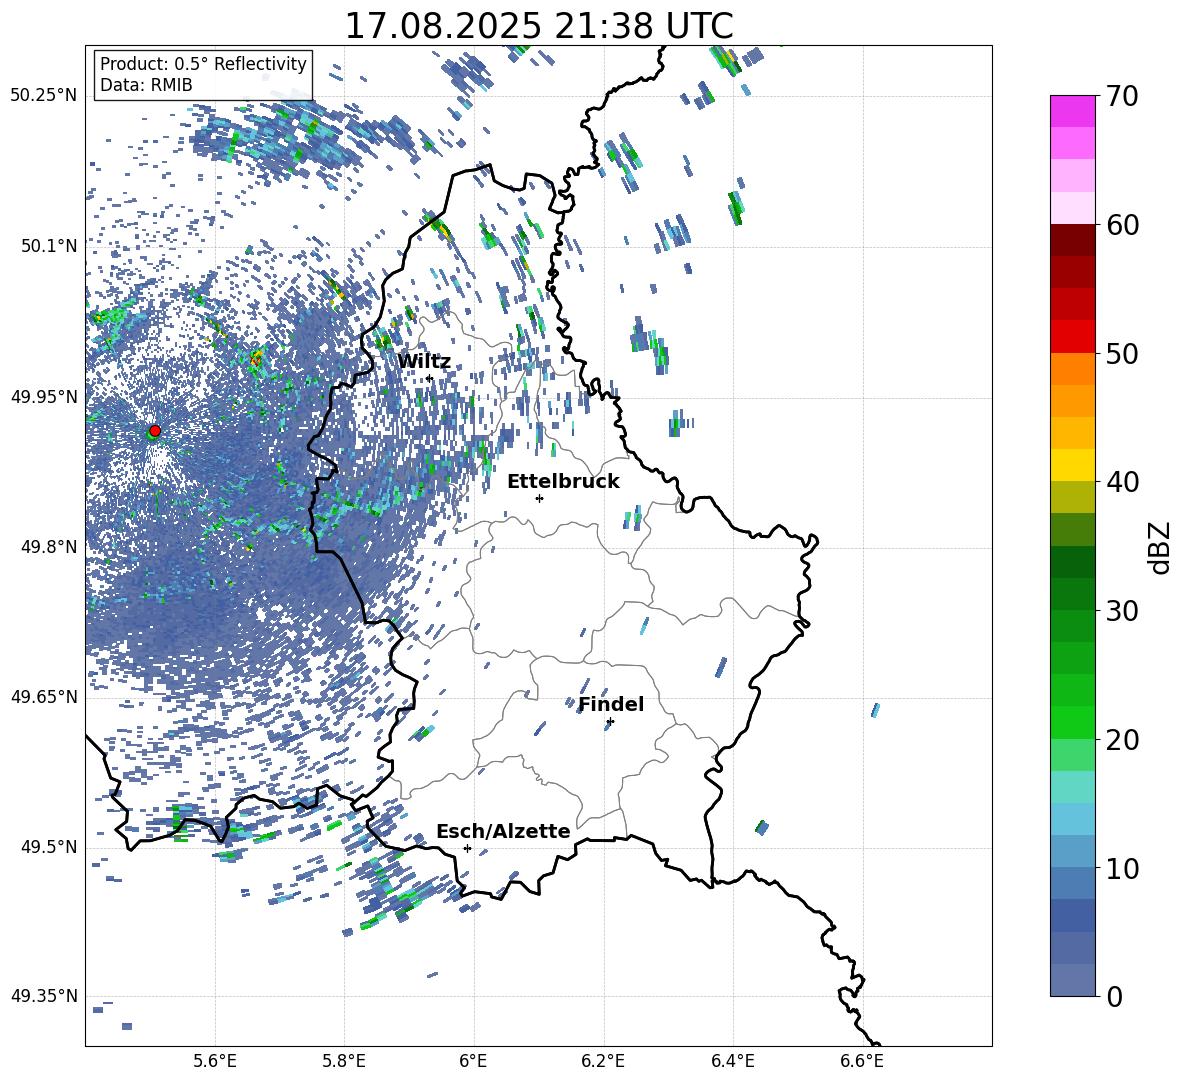This screenshot has height=1081, width=1184.
Task: Click the 'Product: 0.5° Reflectivity' text
Action: tap(203, 64)
